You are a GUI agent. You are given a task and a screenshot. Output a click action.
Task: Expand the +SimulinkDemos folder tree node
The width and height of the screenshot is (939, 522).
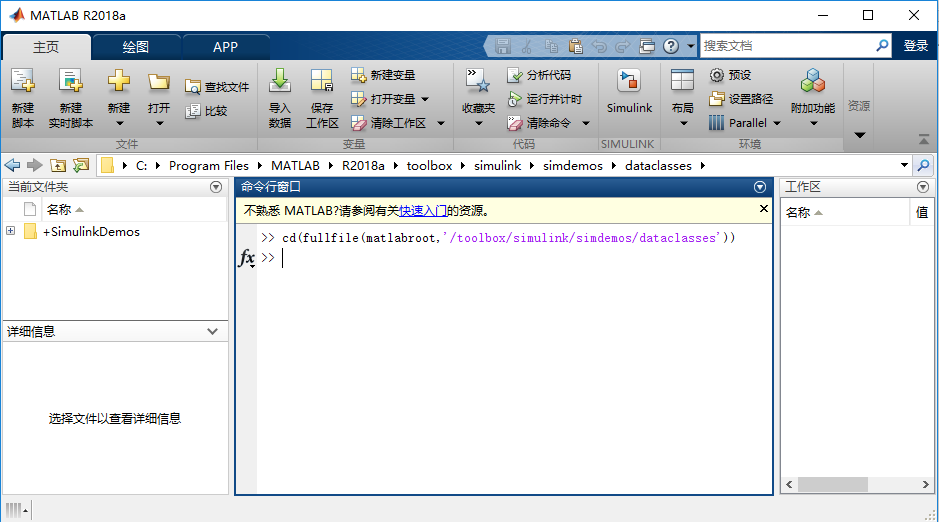pyautogui.click(x=10, y=230)
